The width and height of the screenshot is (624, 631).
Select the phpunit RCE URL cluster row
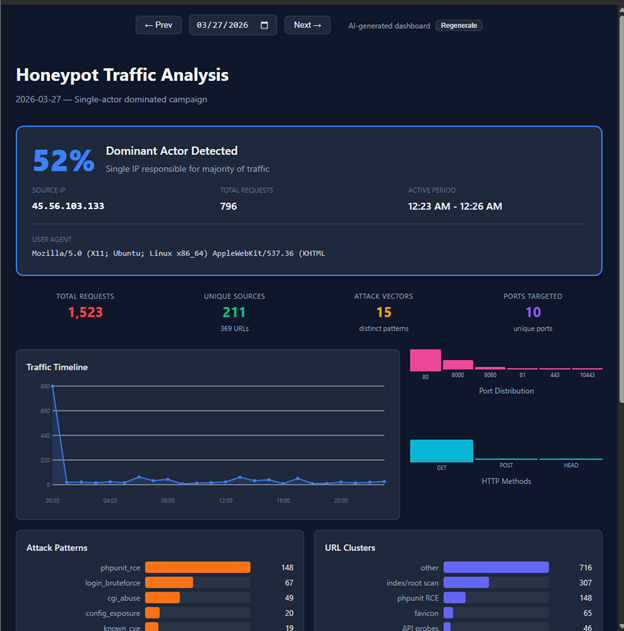click(x=458, y=598)
